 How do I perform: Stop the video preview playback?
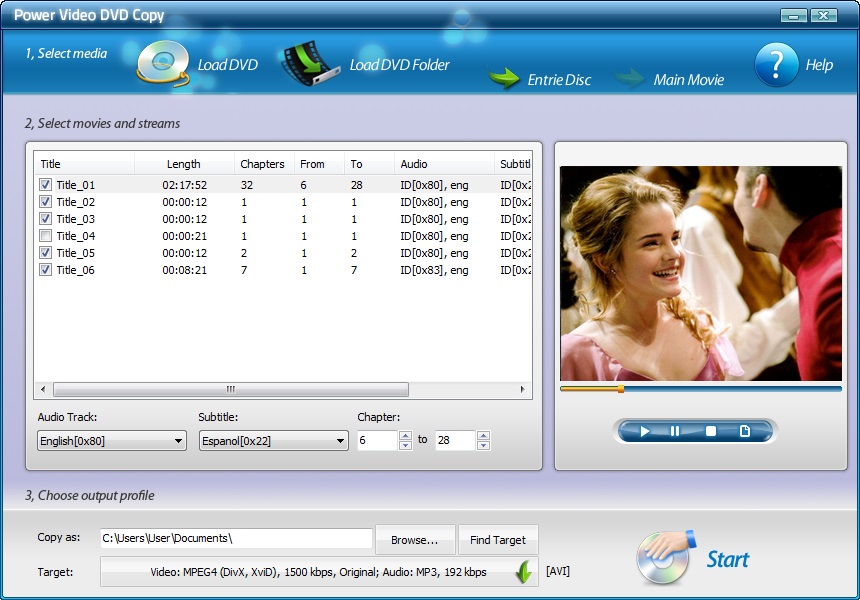point(711,431)
